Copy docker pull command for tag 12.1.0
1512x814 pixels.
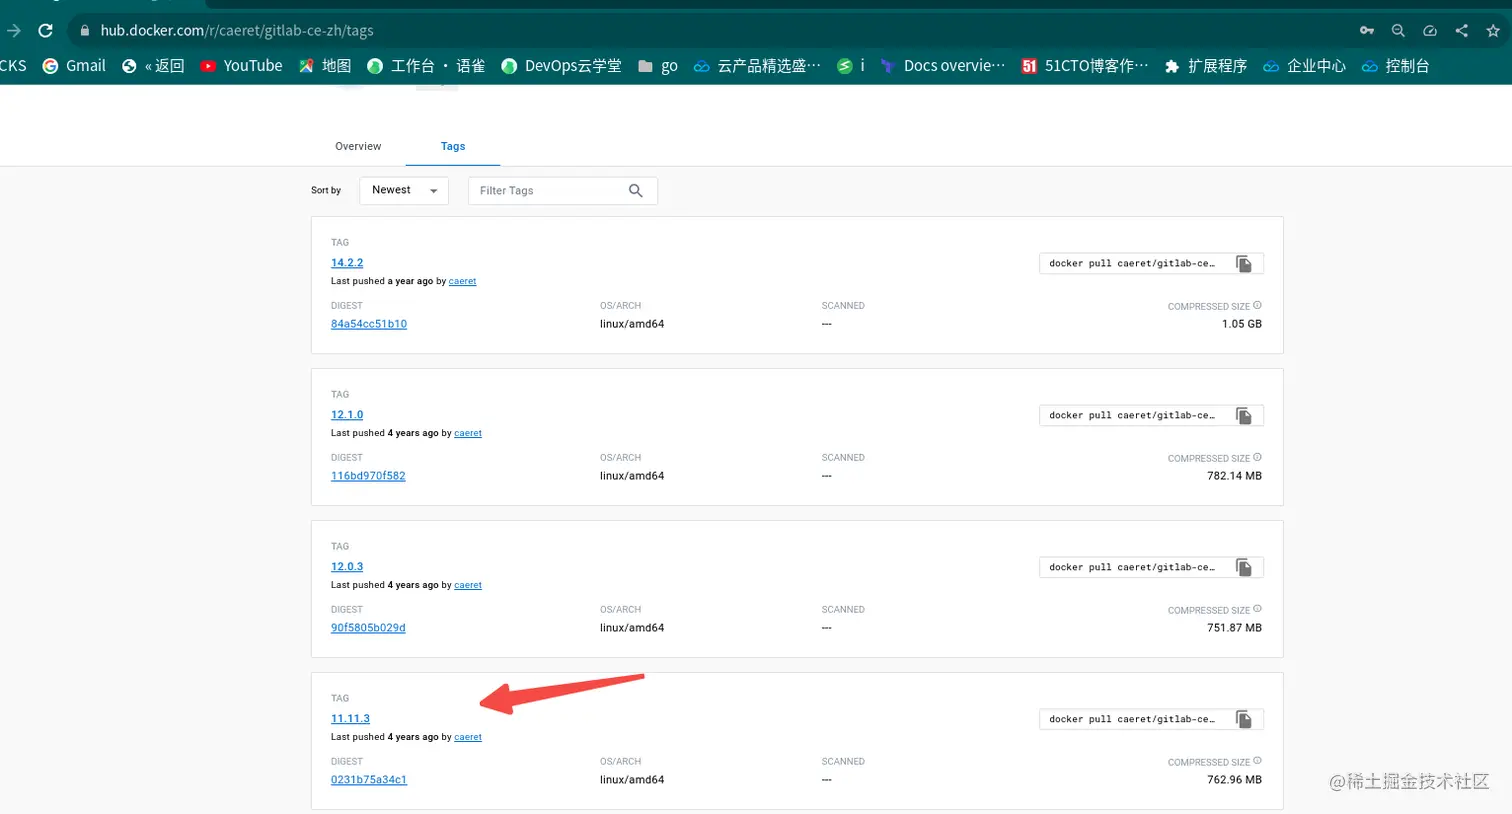pyautogui.click(x=1244, y=416)
